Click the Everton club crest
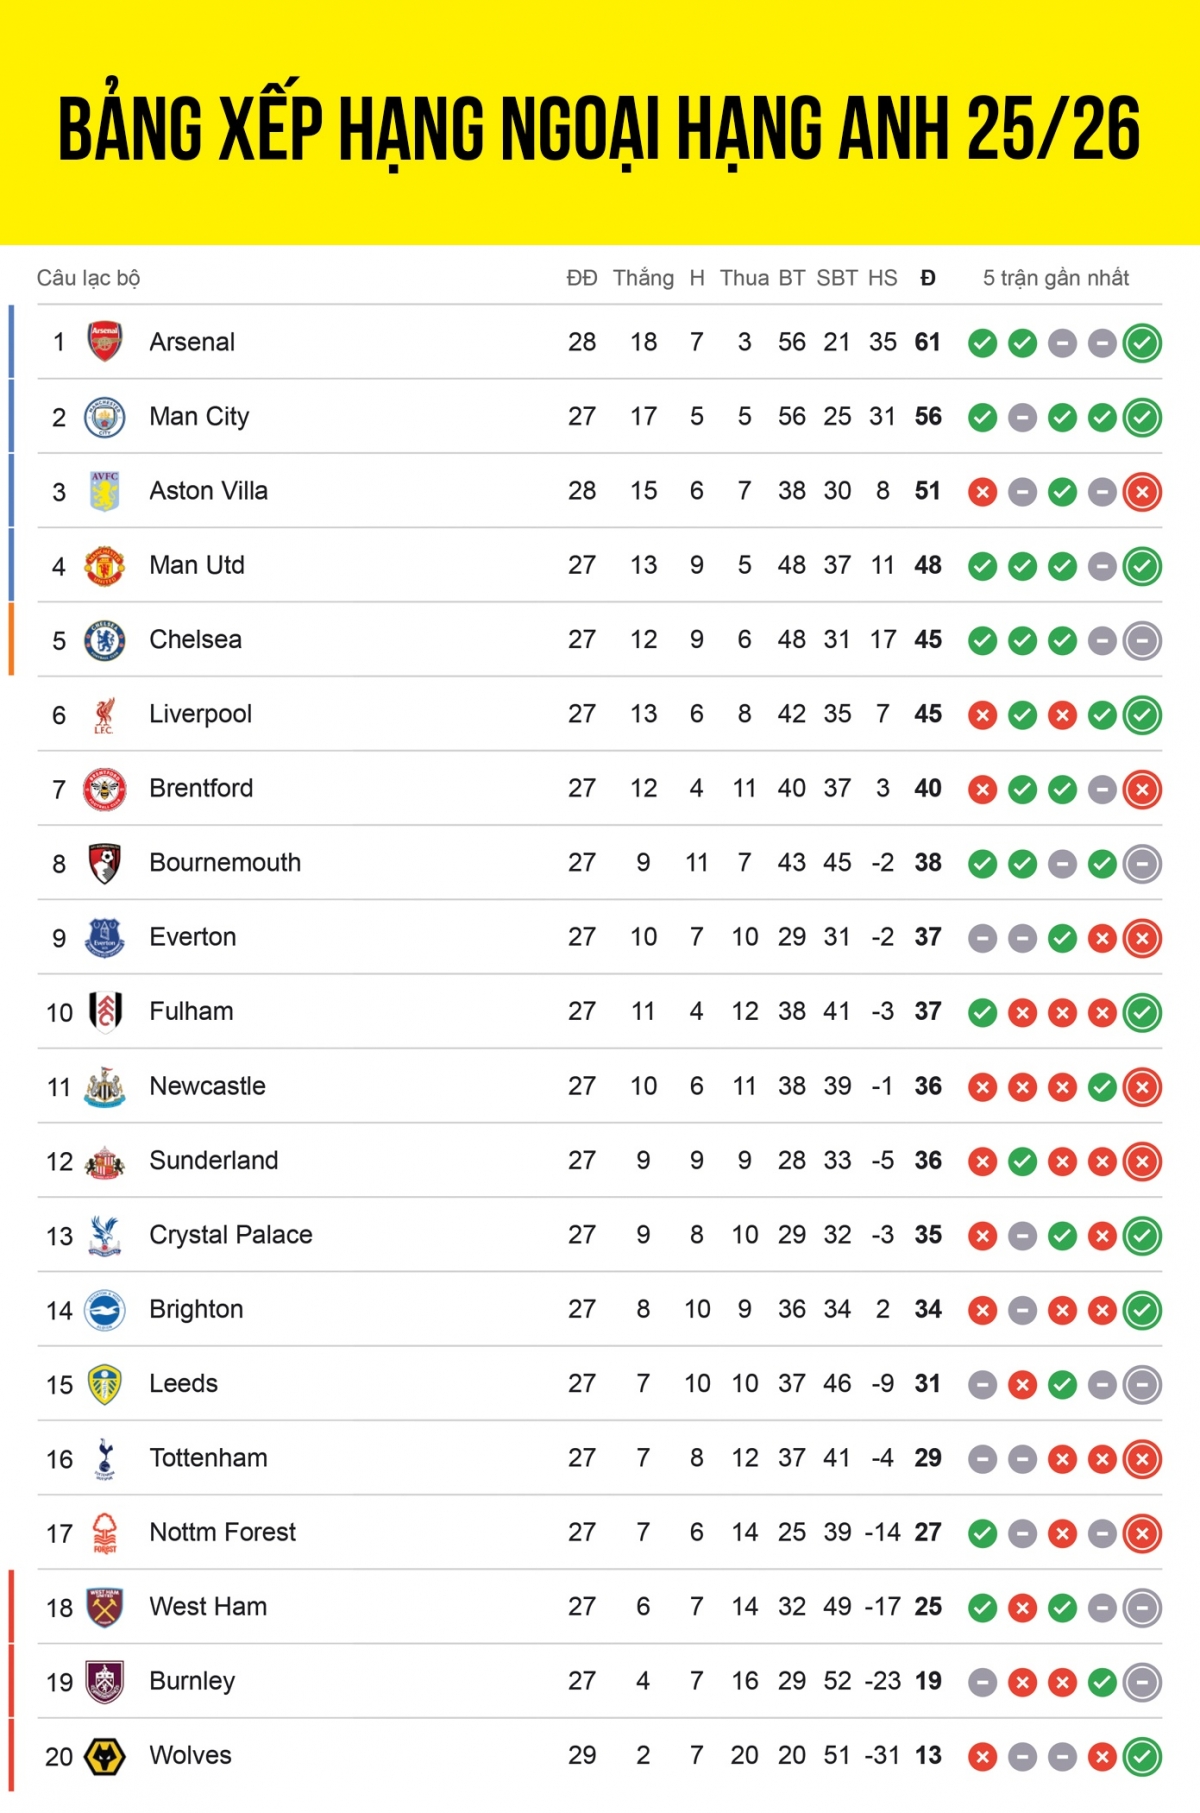 (105, 938)
